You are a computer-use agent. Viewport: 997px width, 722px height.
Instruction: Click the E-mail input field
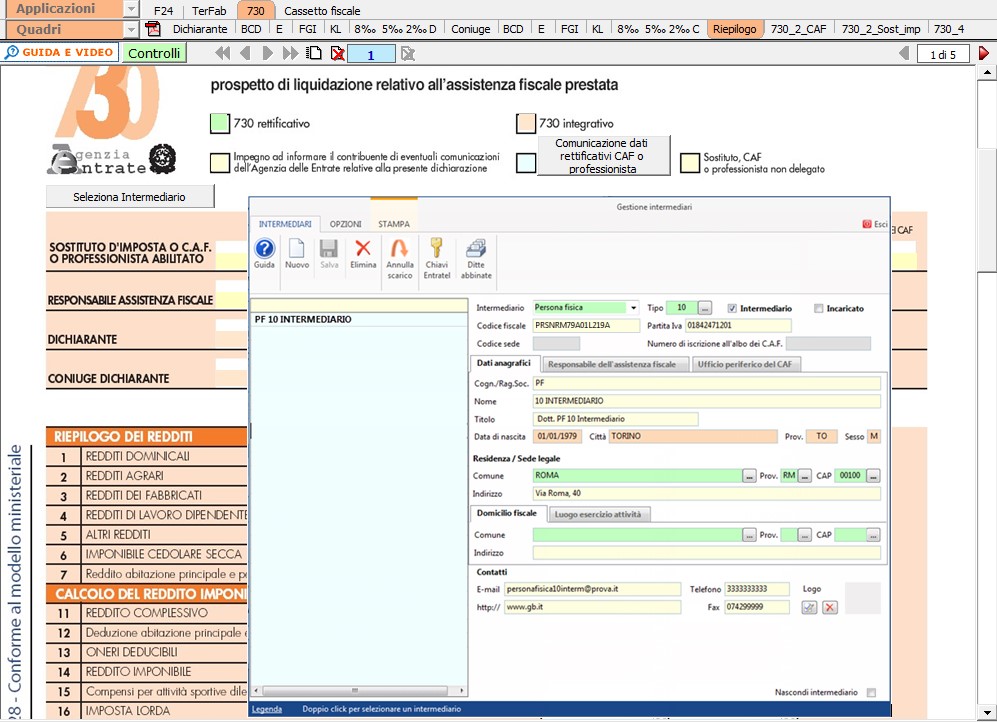(x=592, y=589)
